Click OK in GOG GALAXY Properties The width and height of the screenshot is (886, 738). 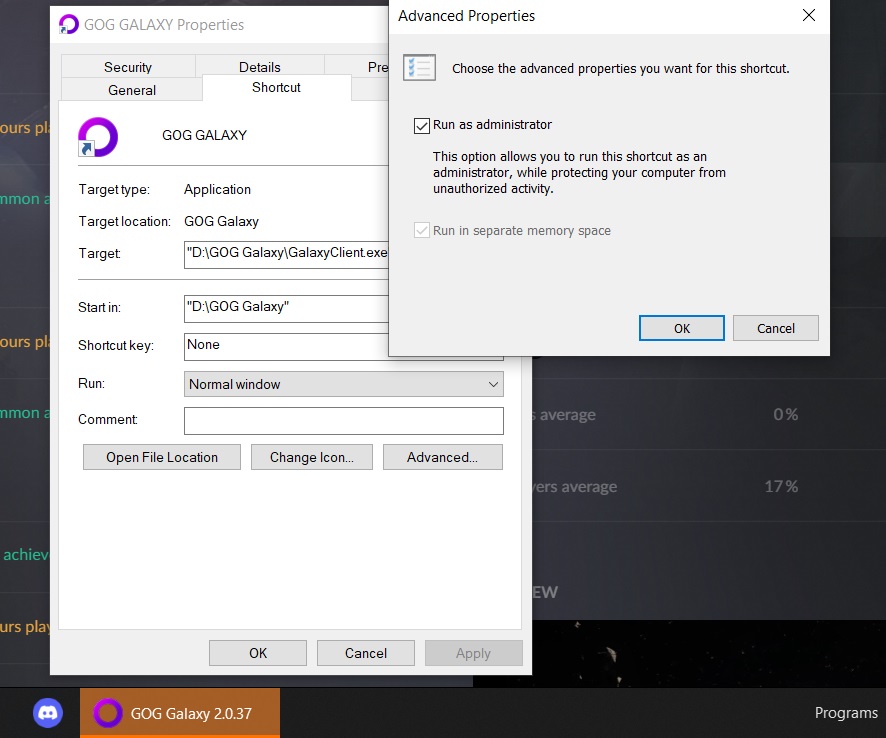coord(258,653)
